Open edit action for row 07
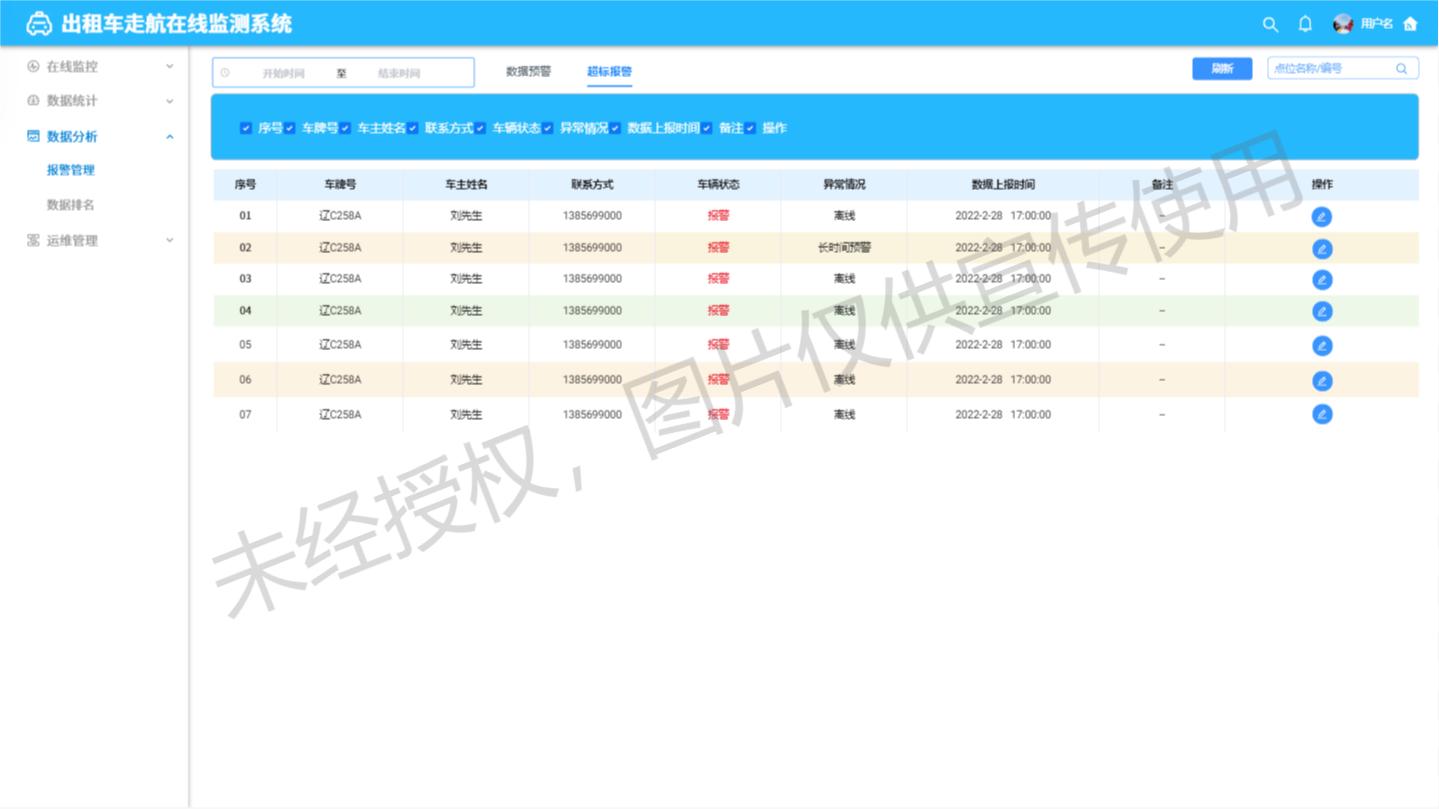The image size is (1439, 809). 1321,414
